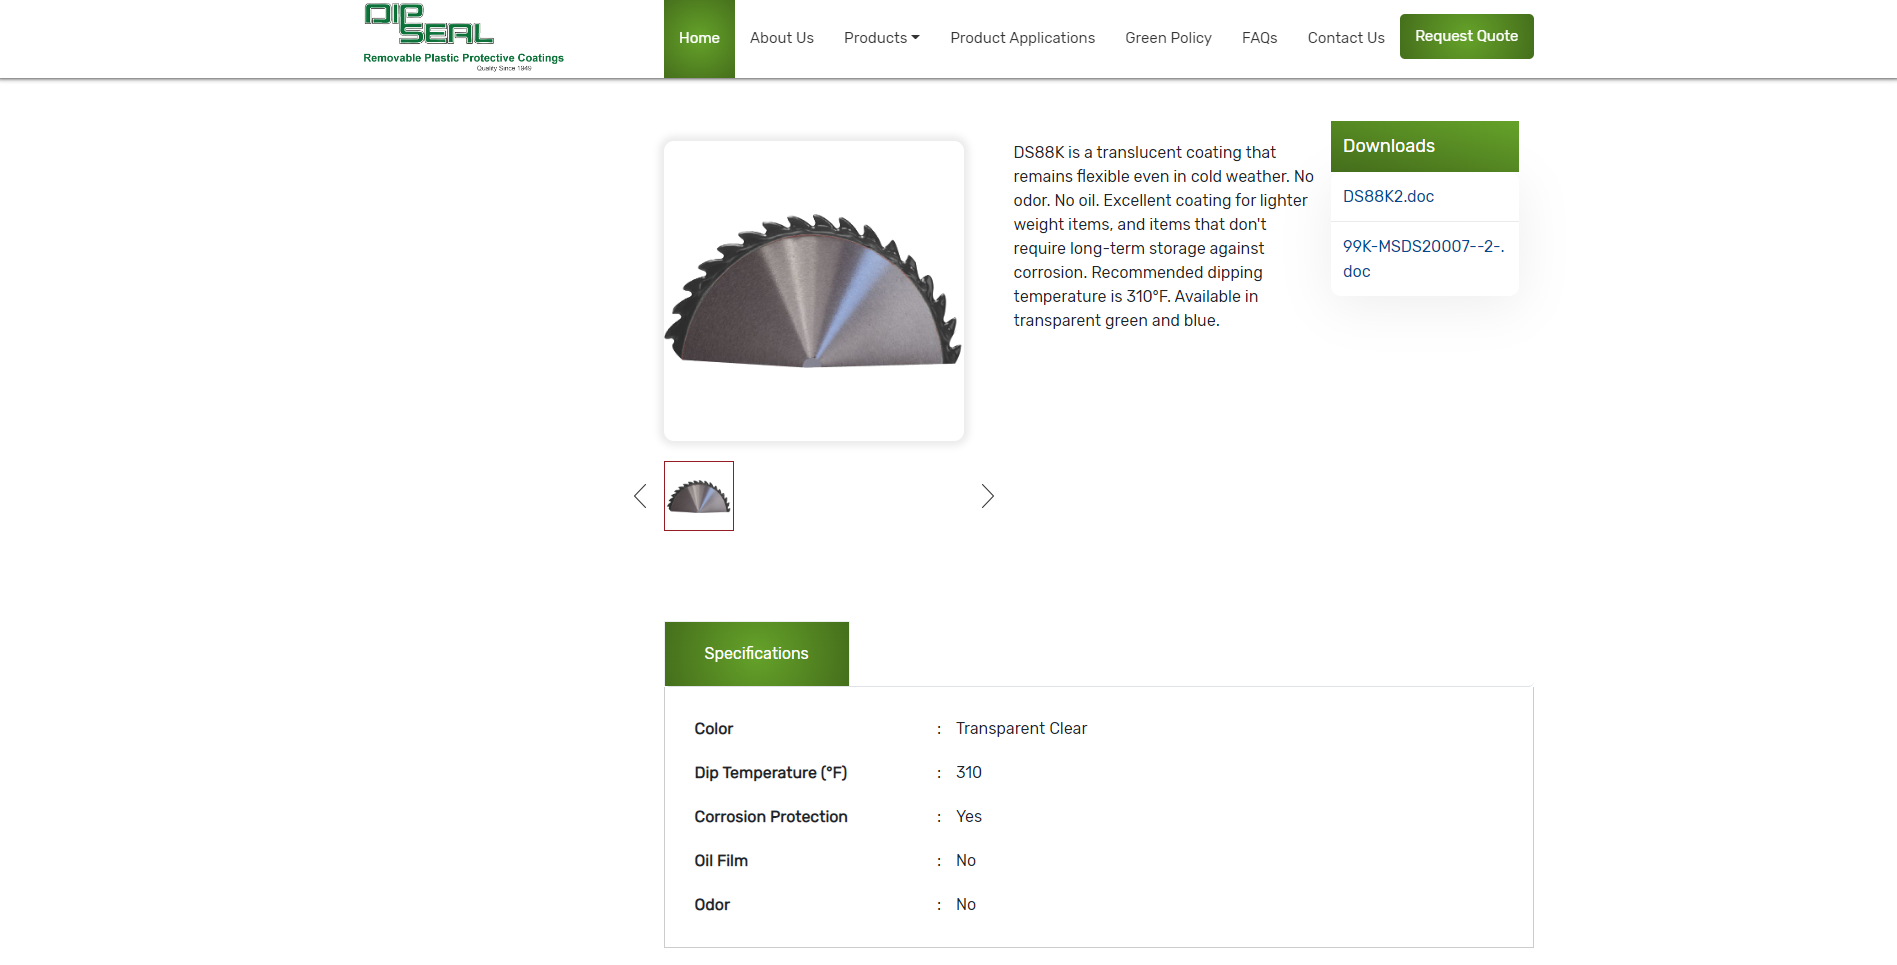Open the Product Applications page
Screen dimensions: 1897x965
[1022, 38]
